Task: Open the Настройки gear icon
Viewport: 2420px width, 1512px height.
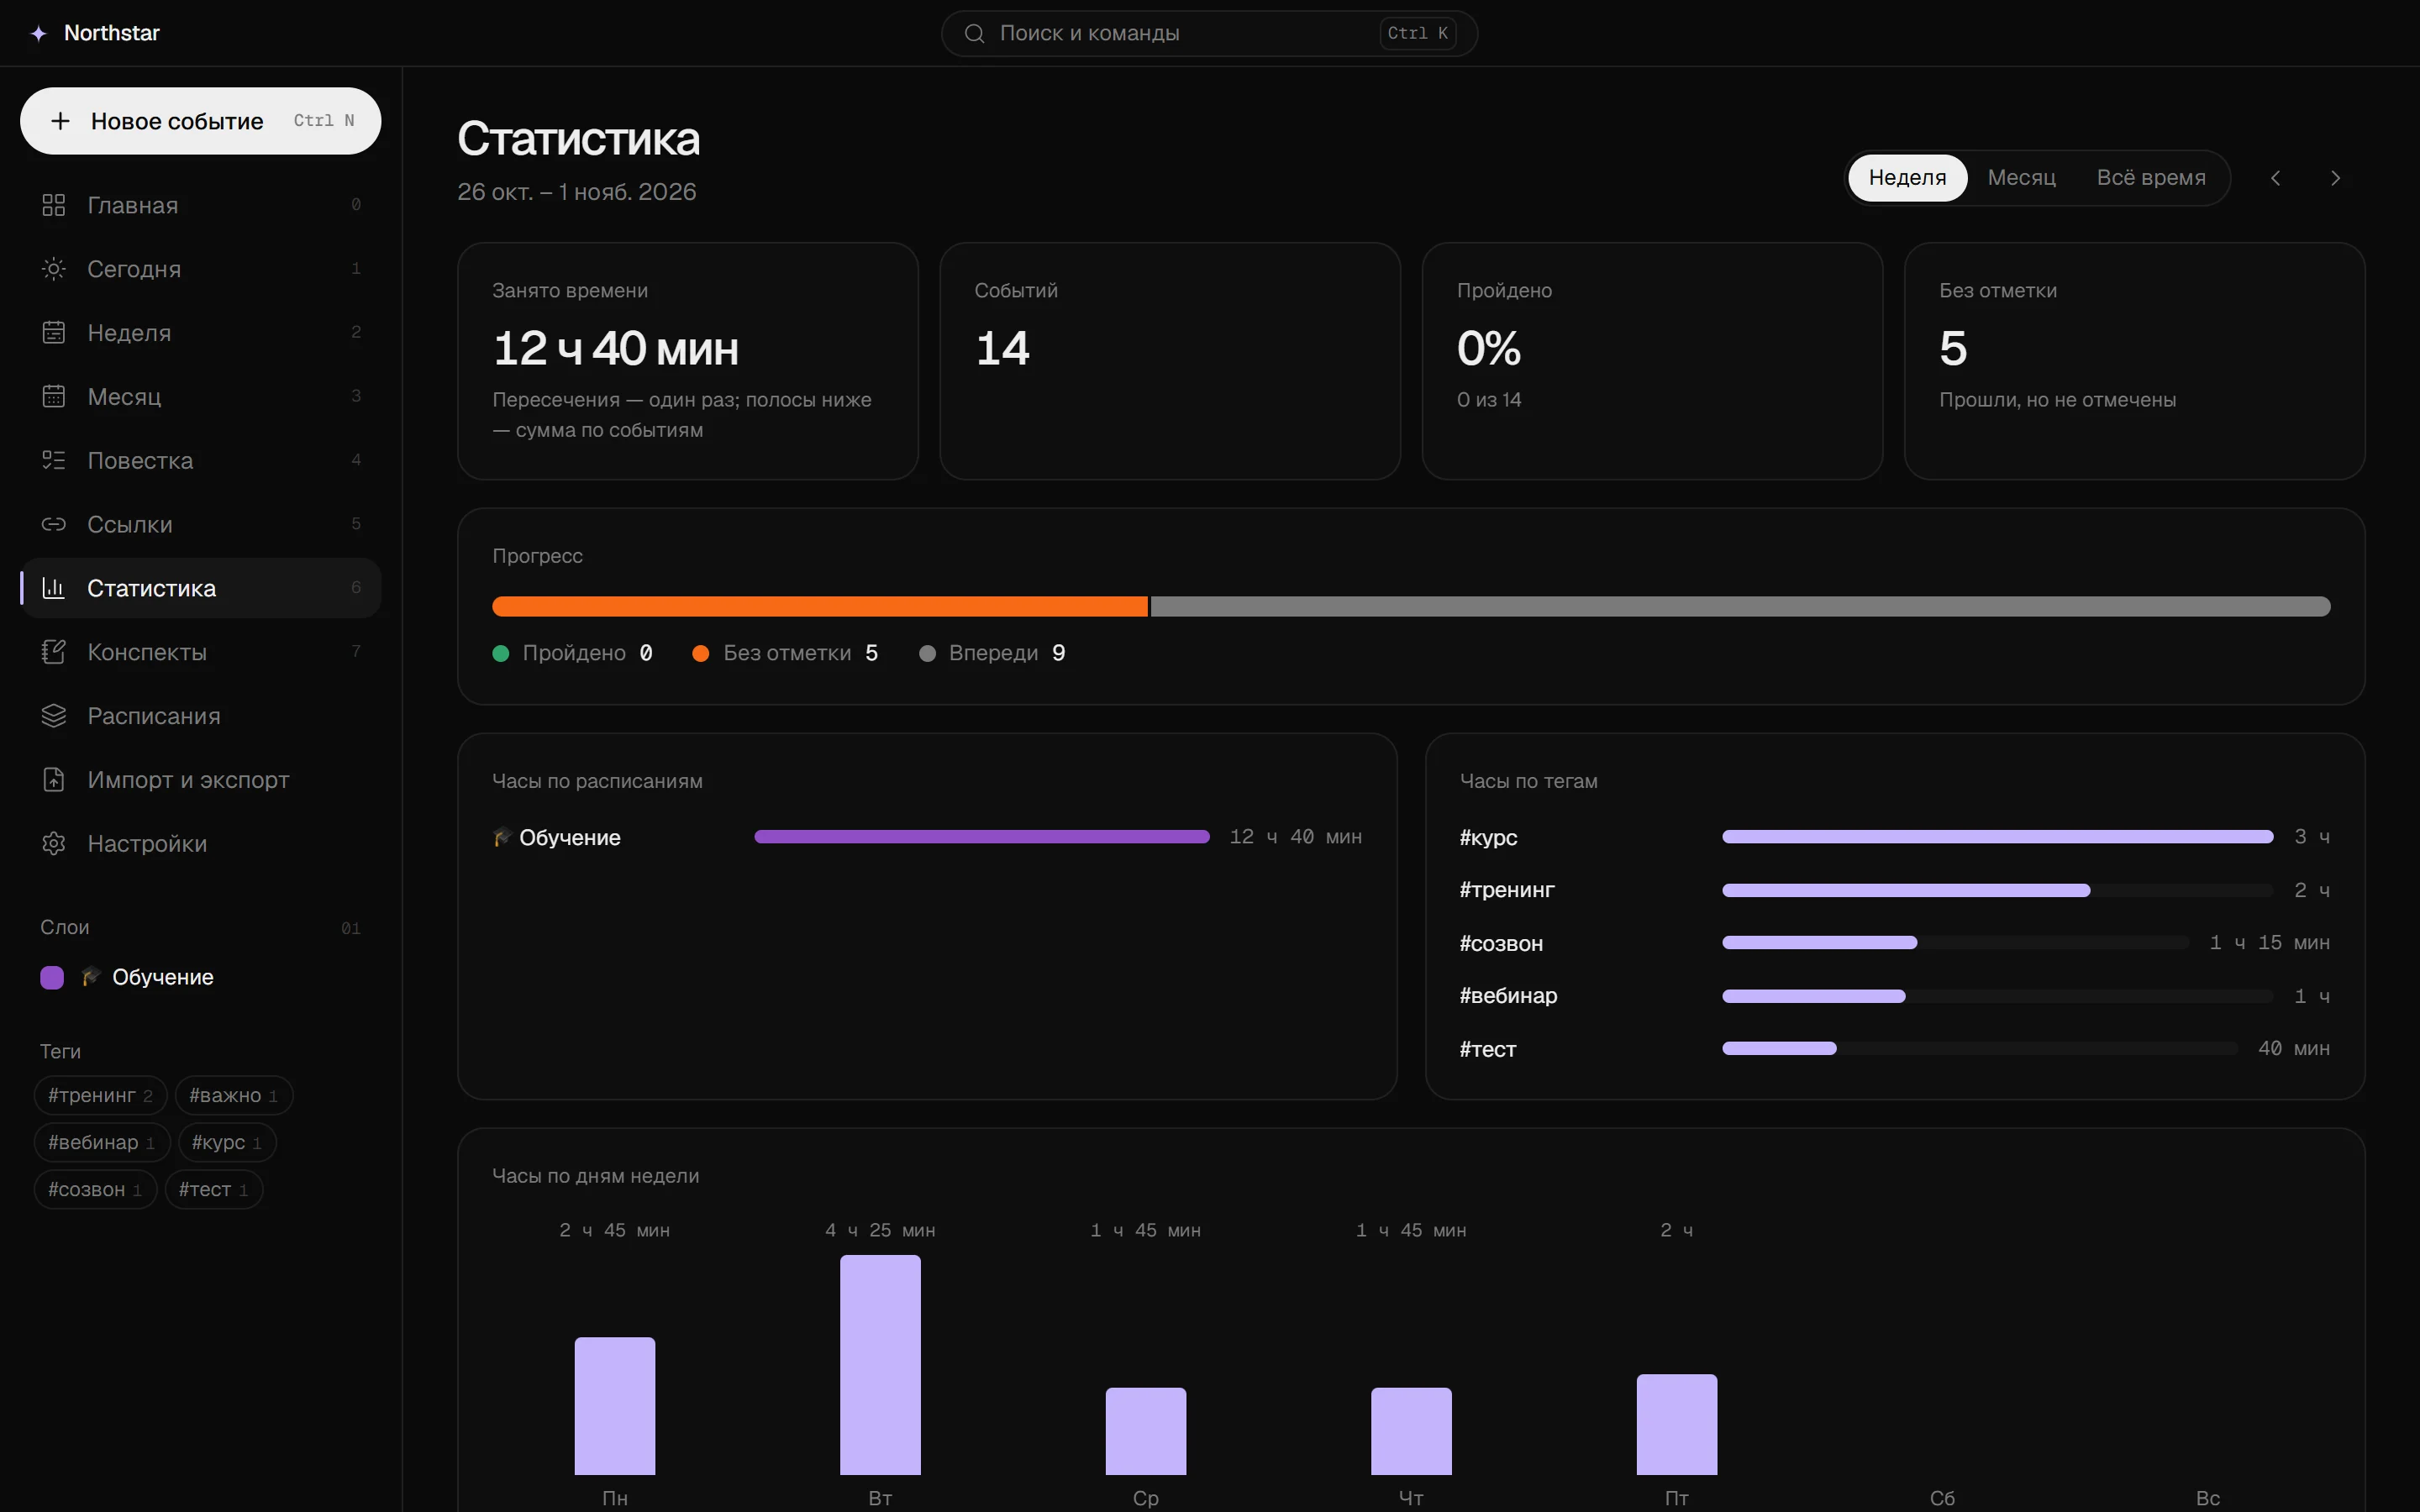Action: point(53,844)
